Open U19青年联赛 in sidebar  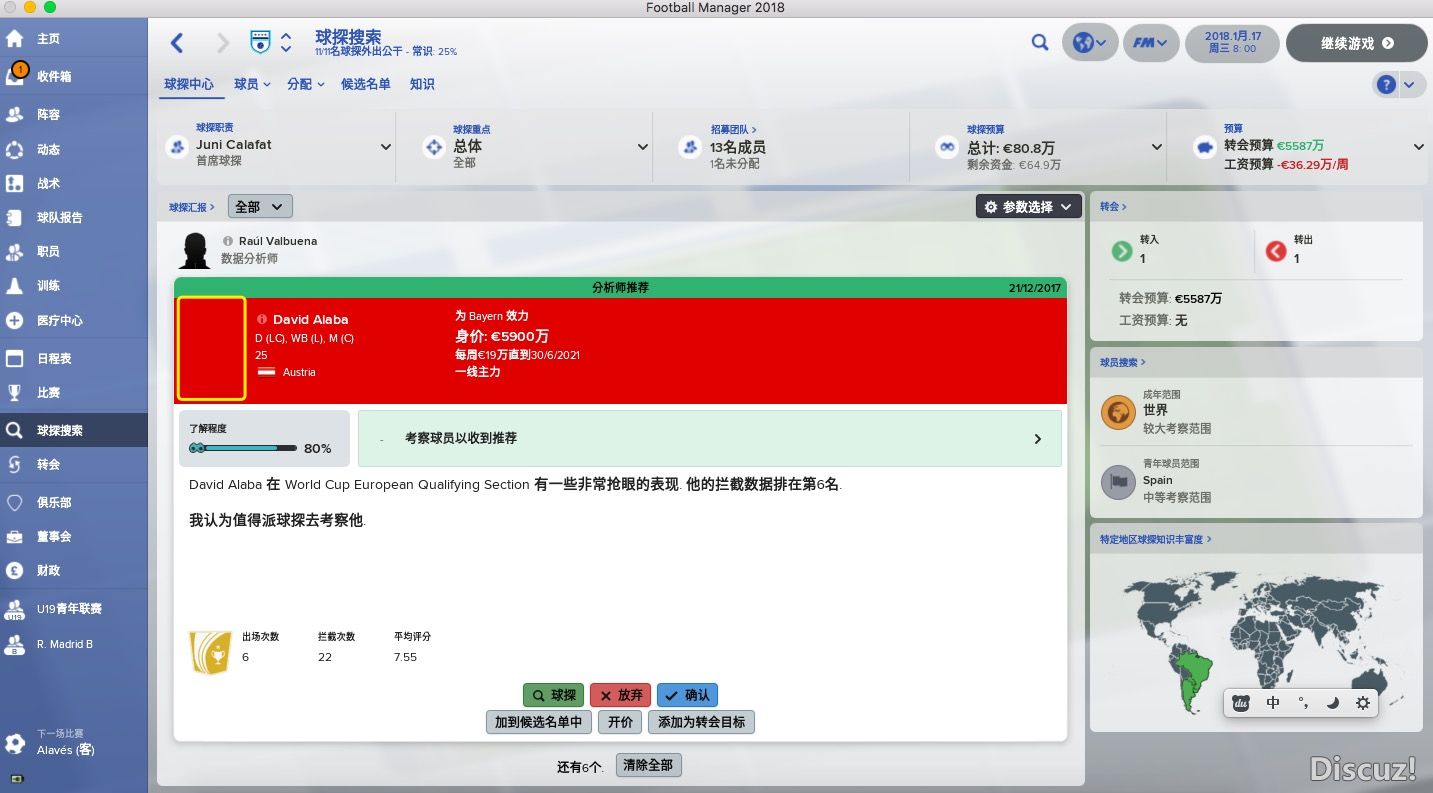(x=74, y=608)
